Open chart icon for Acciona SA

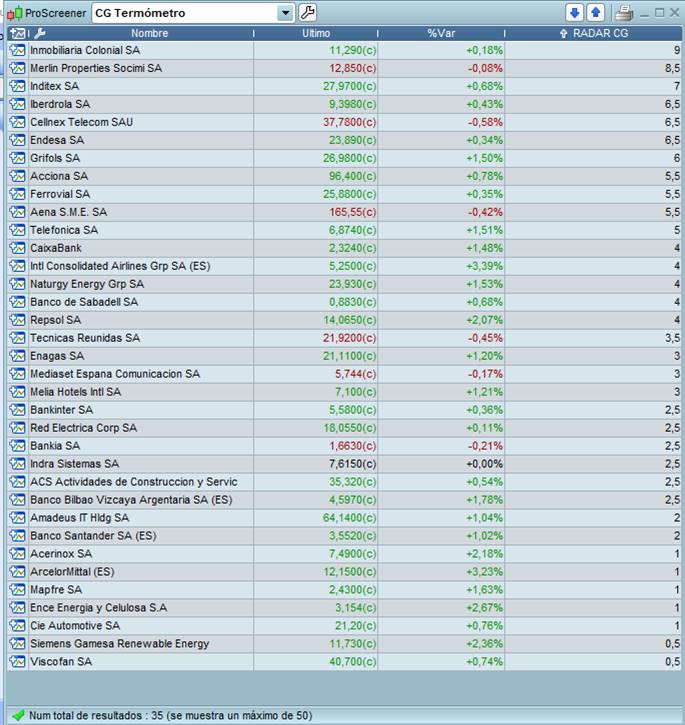(18, 176)
